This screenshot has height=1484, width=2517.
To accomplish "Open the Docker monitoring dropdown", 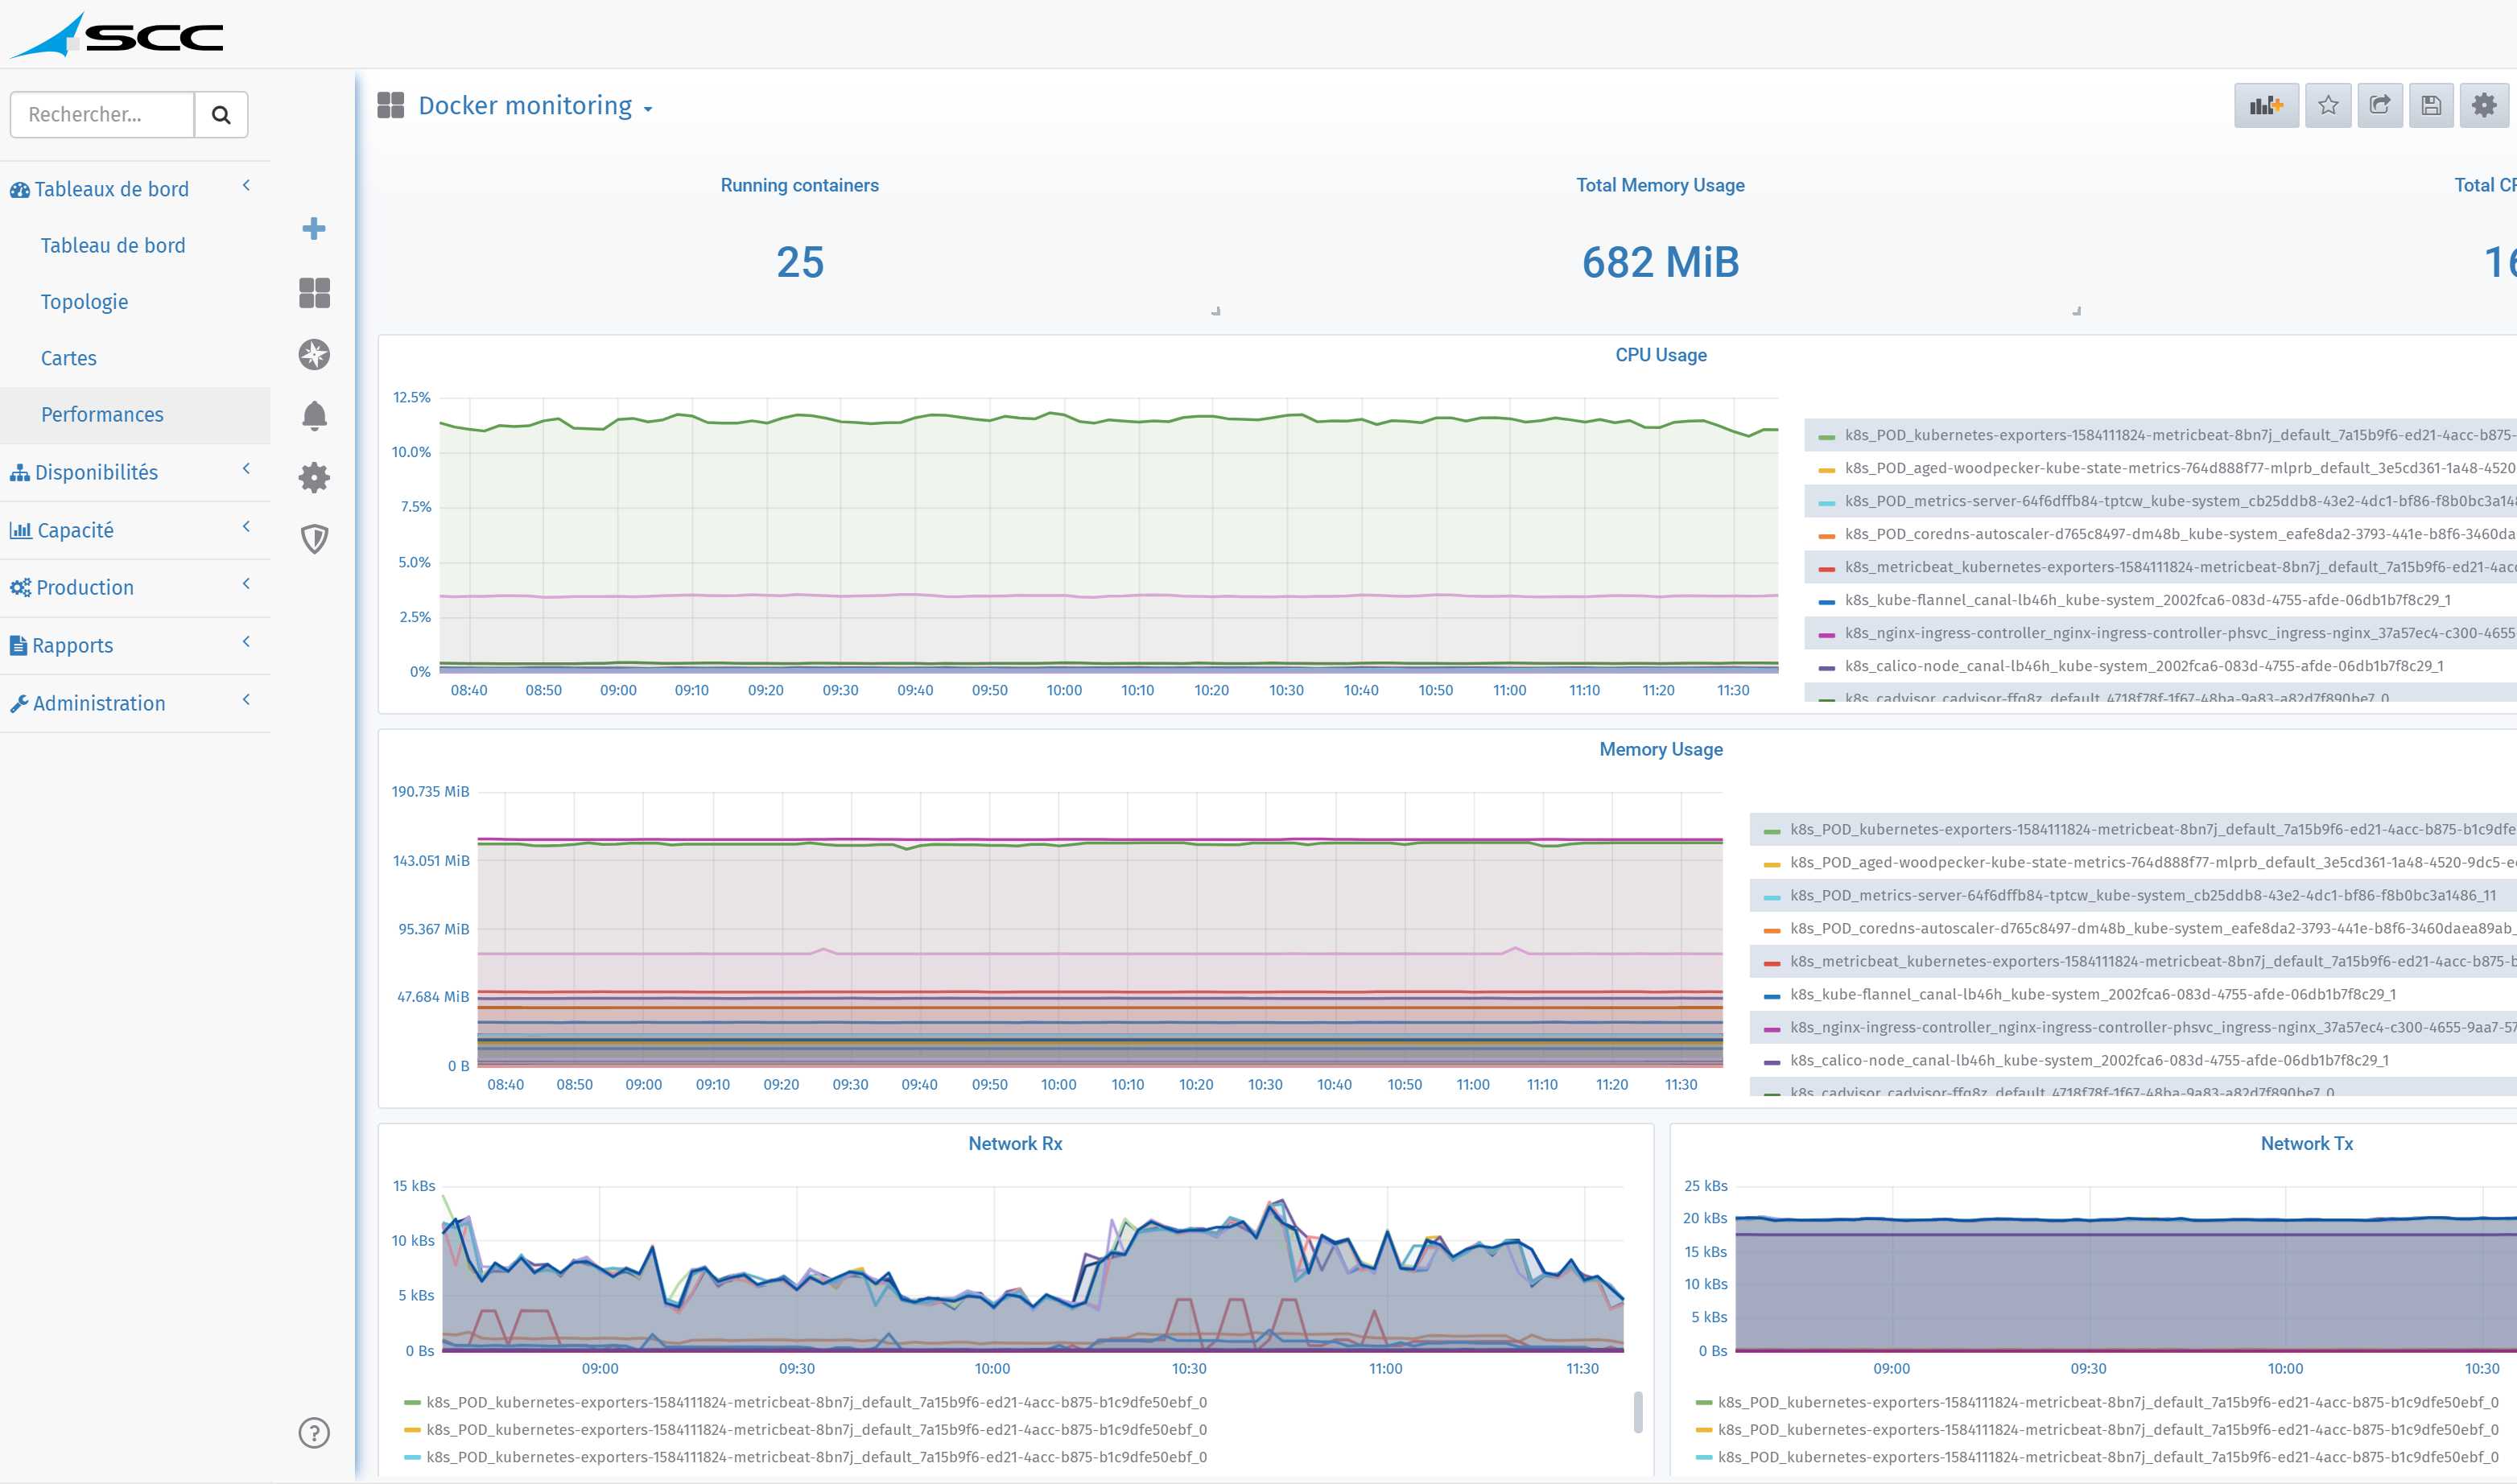I will click(x=535, y=106).
